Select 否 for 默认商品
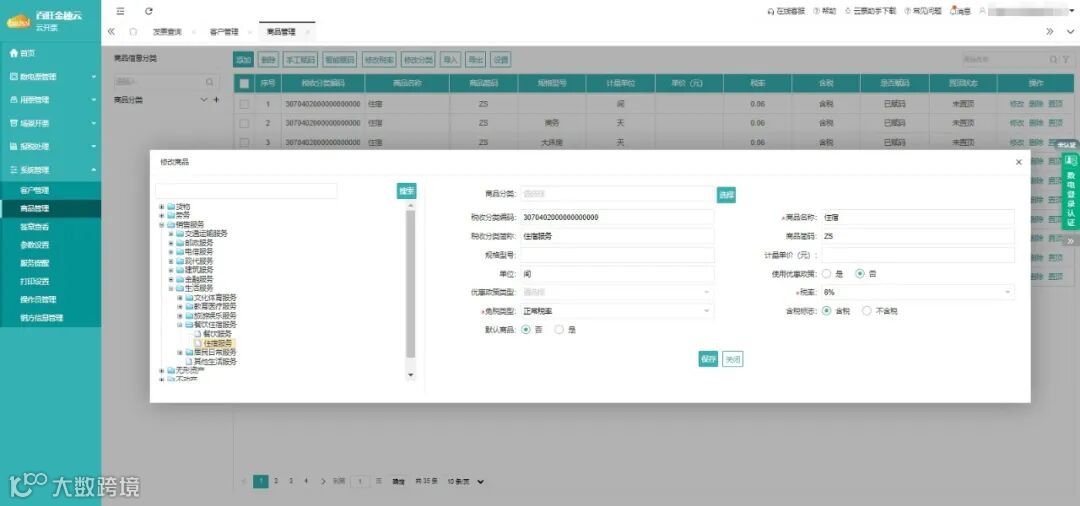The height and width of the screenshot is (506, 1080). click(x=526, y=330)
